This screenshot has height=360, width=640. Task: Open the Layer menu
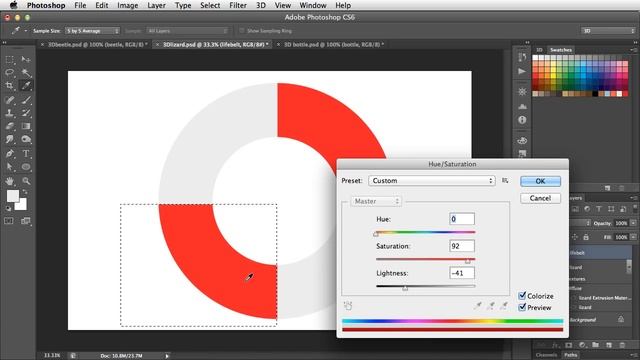(156, 5)
